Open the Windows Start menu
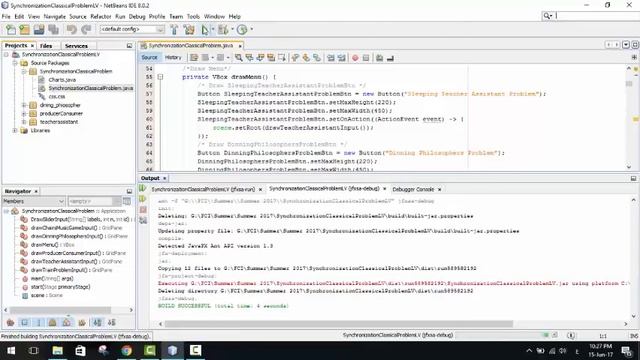Image resolution: width=640 pixels, height=360 pixels. [x=11, y=351]
